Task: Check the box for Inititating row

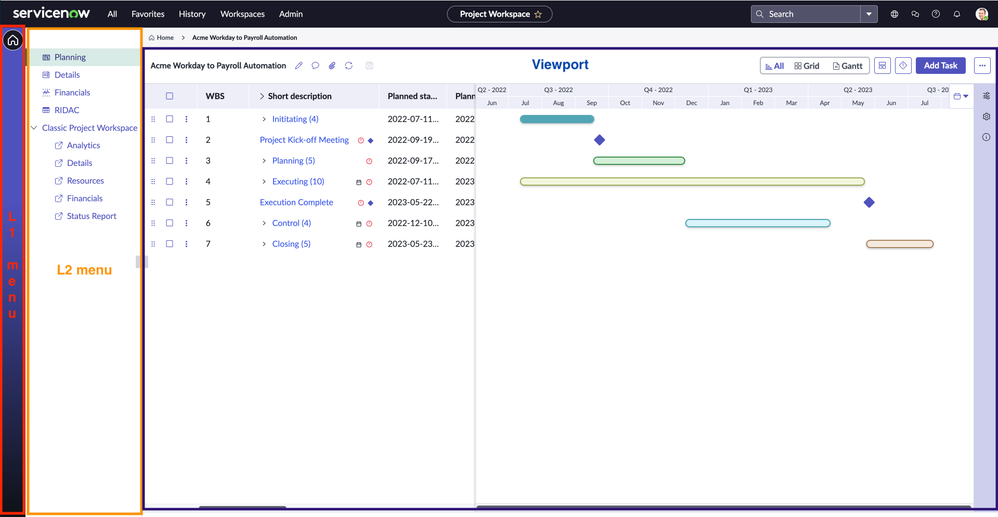Action: coord(169,119)
